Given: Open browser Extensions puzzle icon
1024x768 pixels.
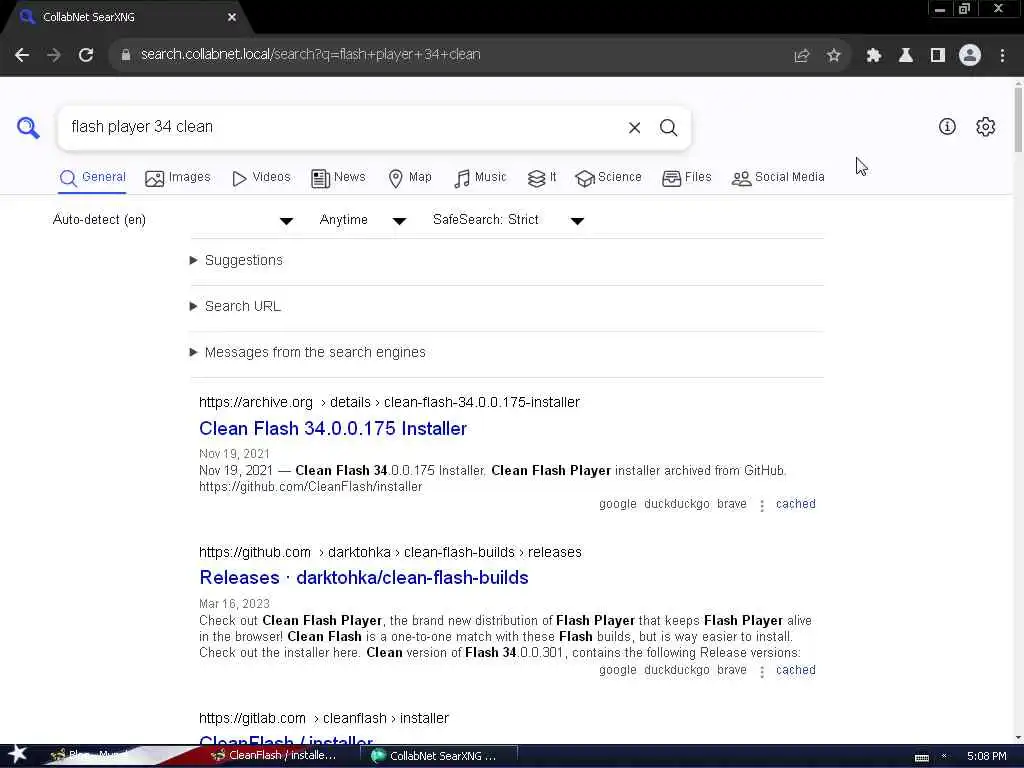Looking at the screenshot, I should click(873, 56).
